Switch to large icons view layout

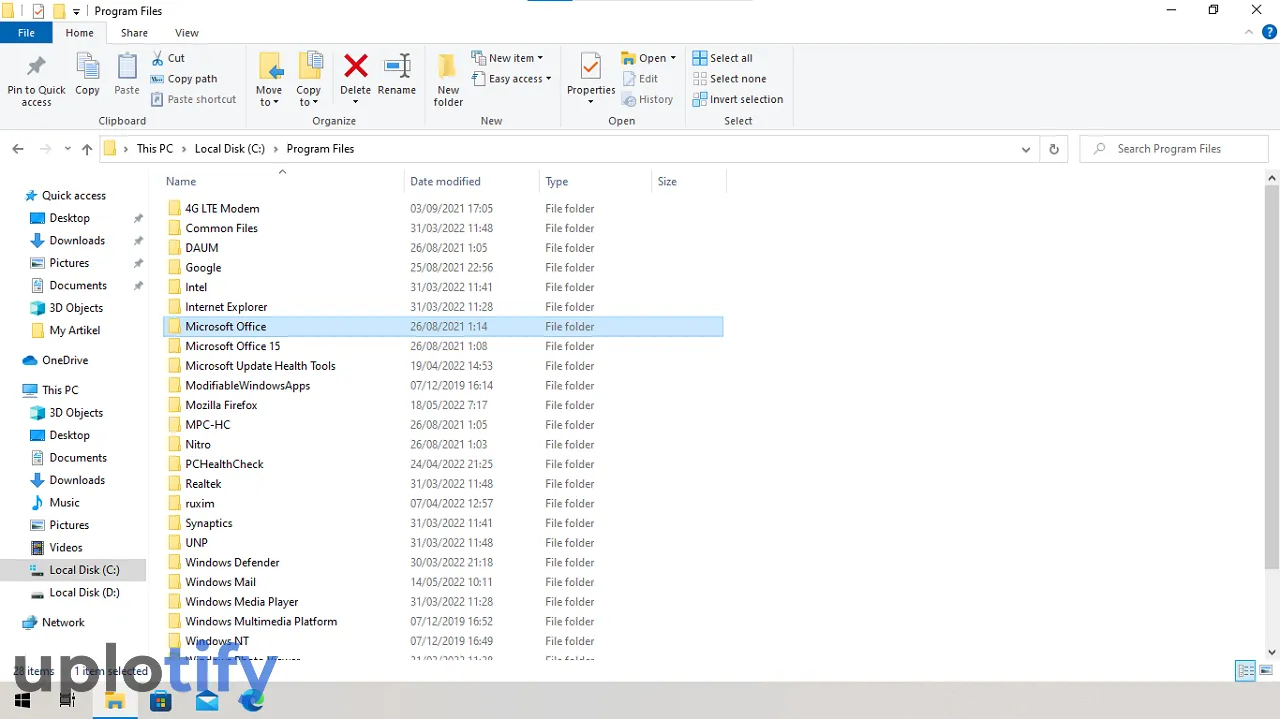coord(1266,671)
